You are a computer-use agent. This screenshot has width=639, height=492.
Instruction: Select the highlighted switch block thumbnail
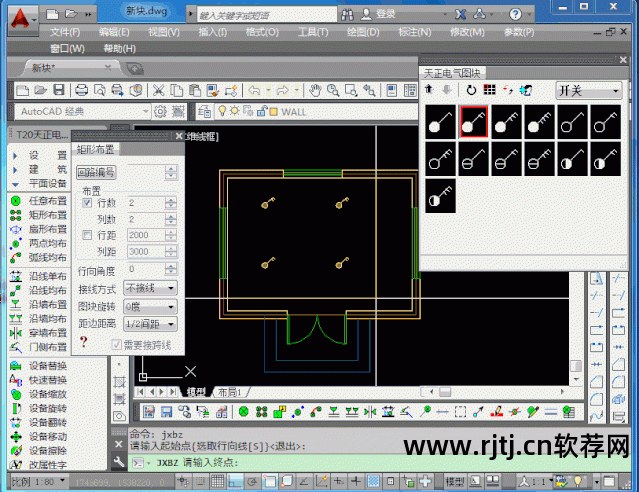pos(474,122)
